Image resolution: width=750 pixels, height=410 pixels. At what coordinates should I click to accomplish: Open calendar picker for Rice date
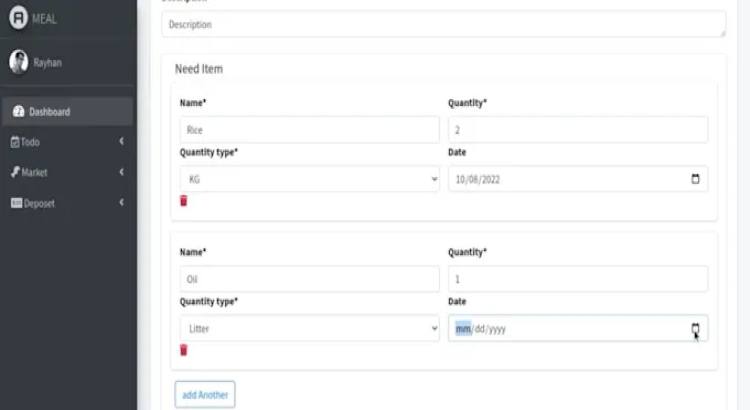pyautogui.click(x=696, y=179)
